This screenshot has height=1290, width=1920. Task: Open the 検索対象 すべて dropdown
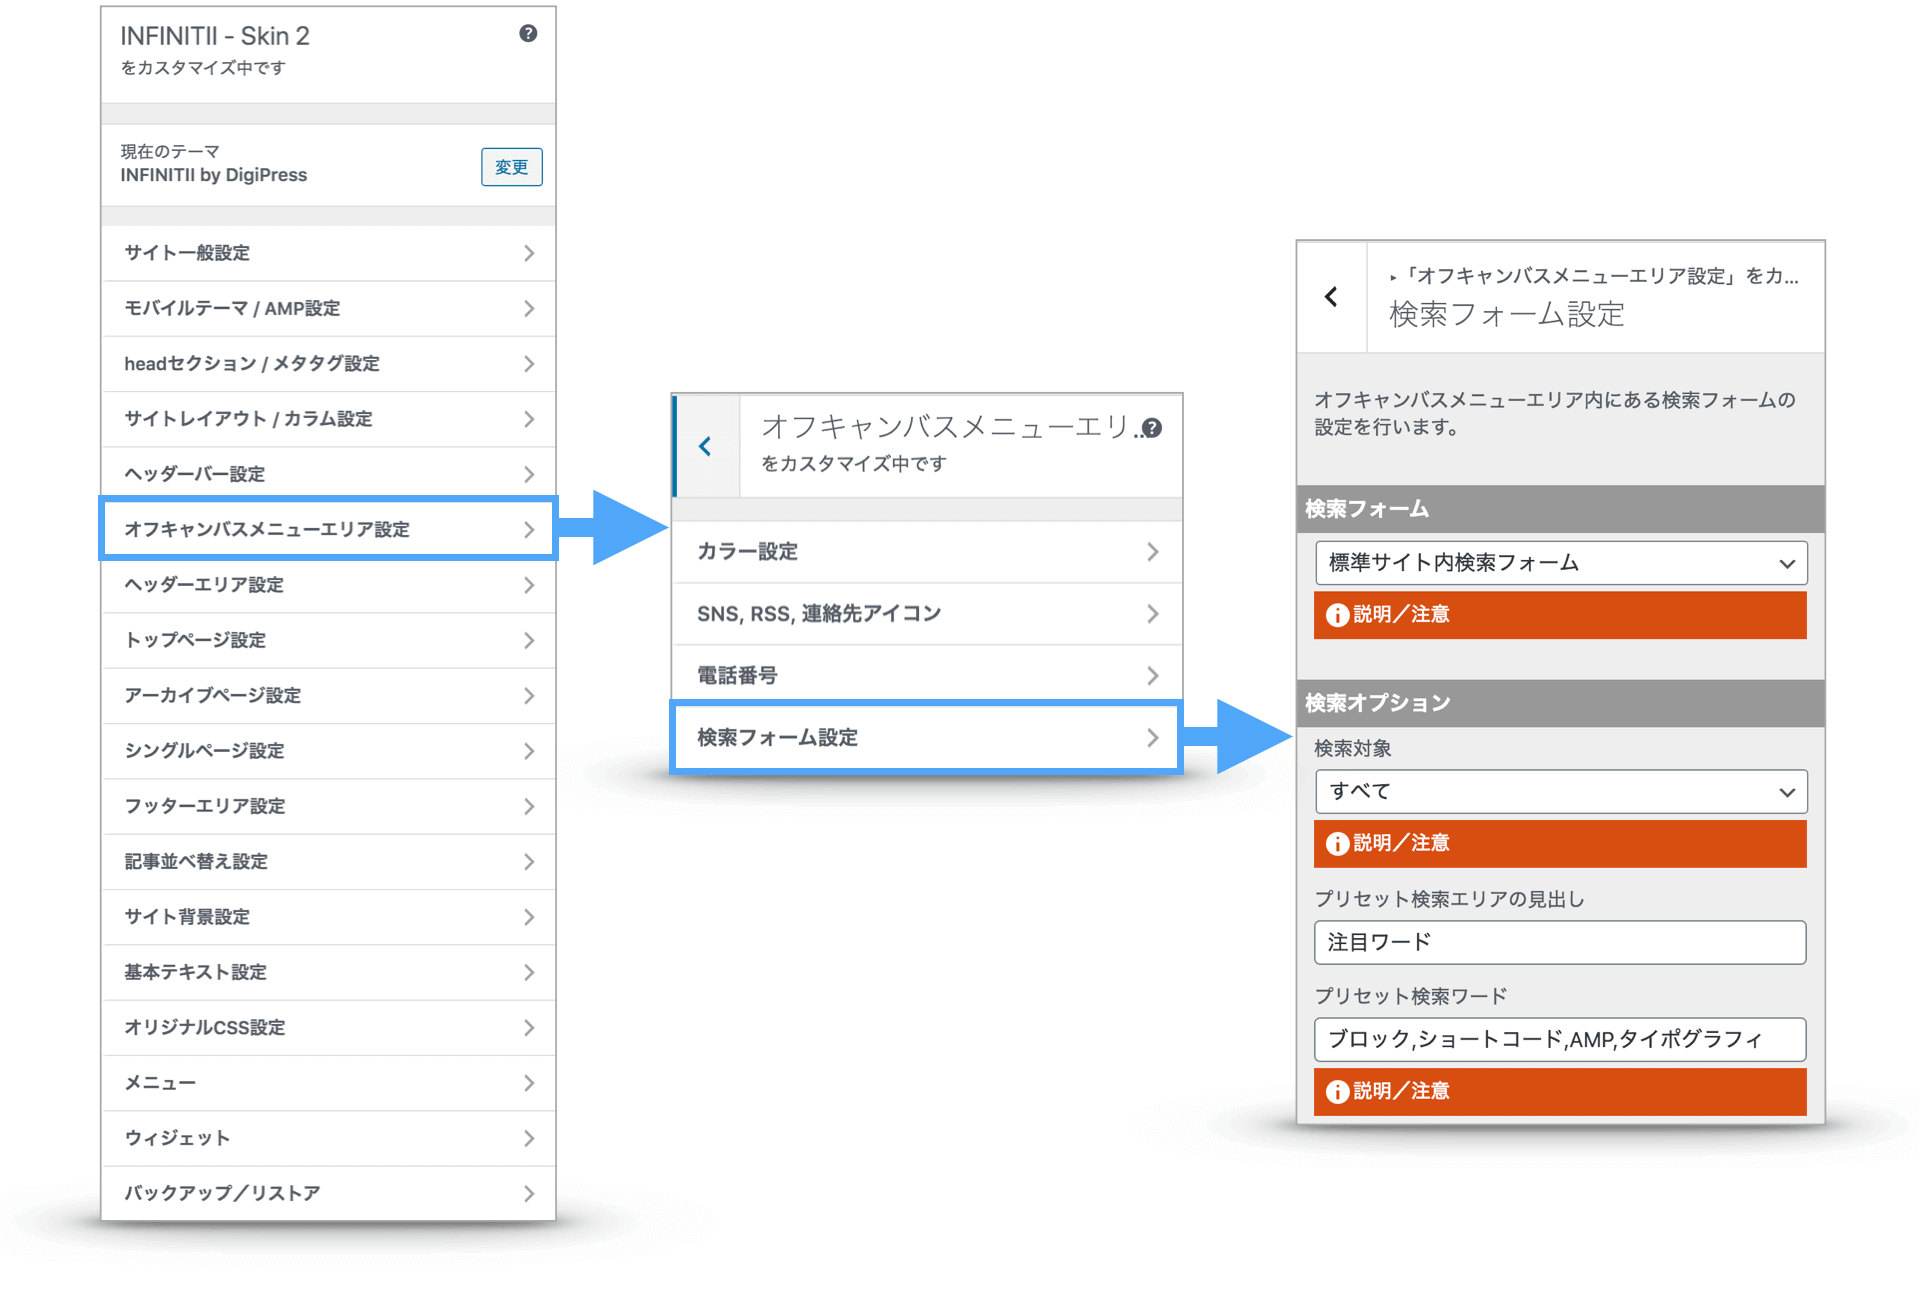1560,792
